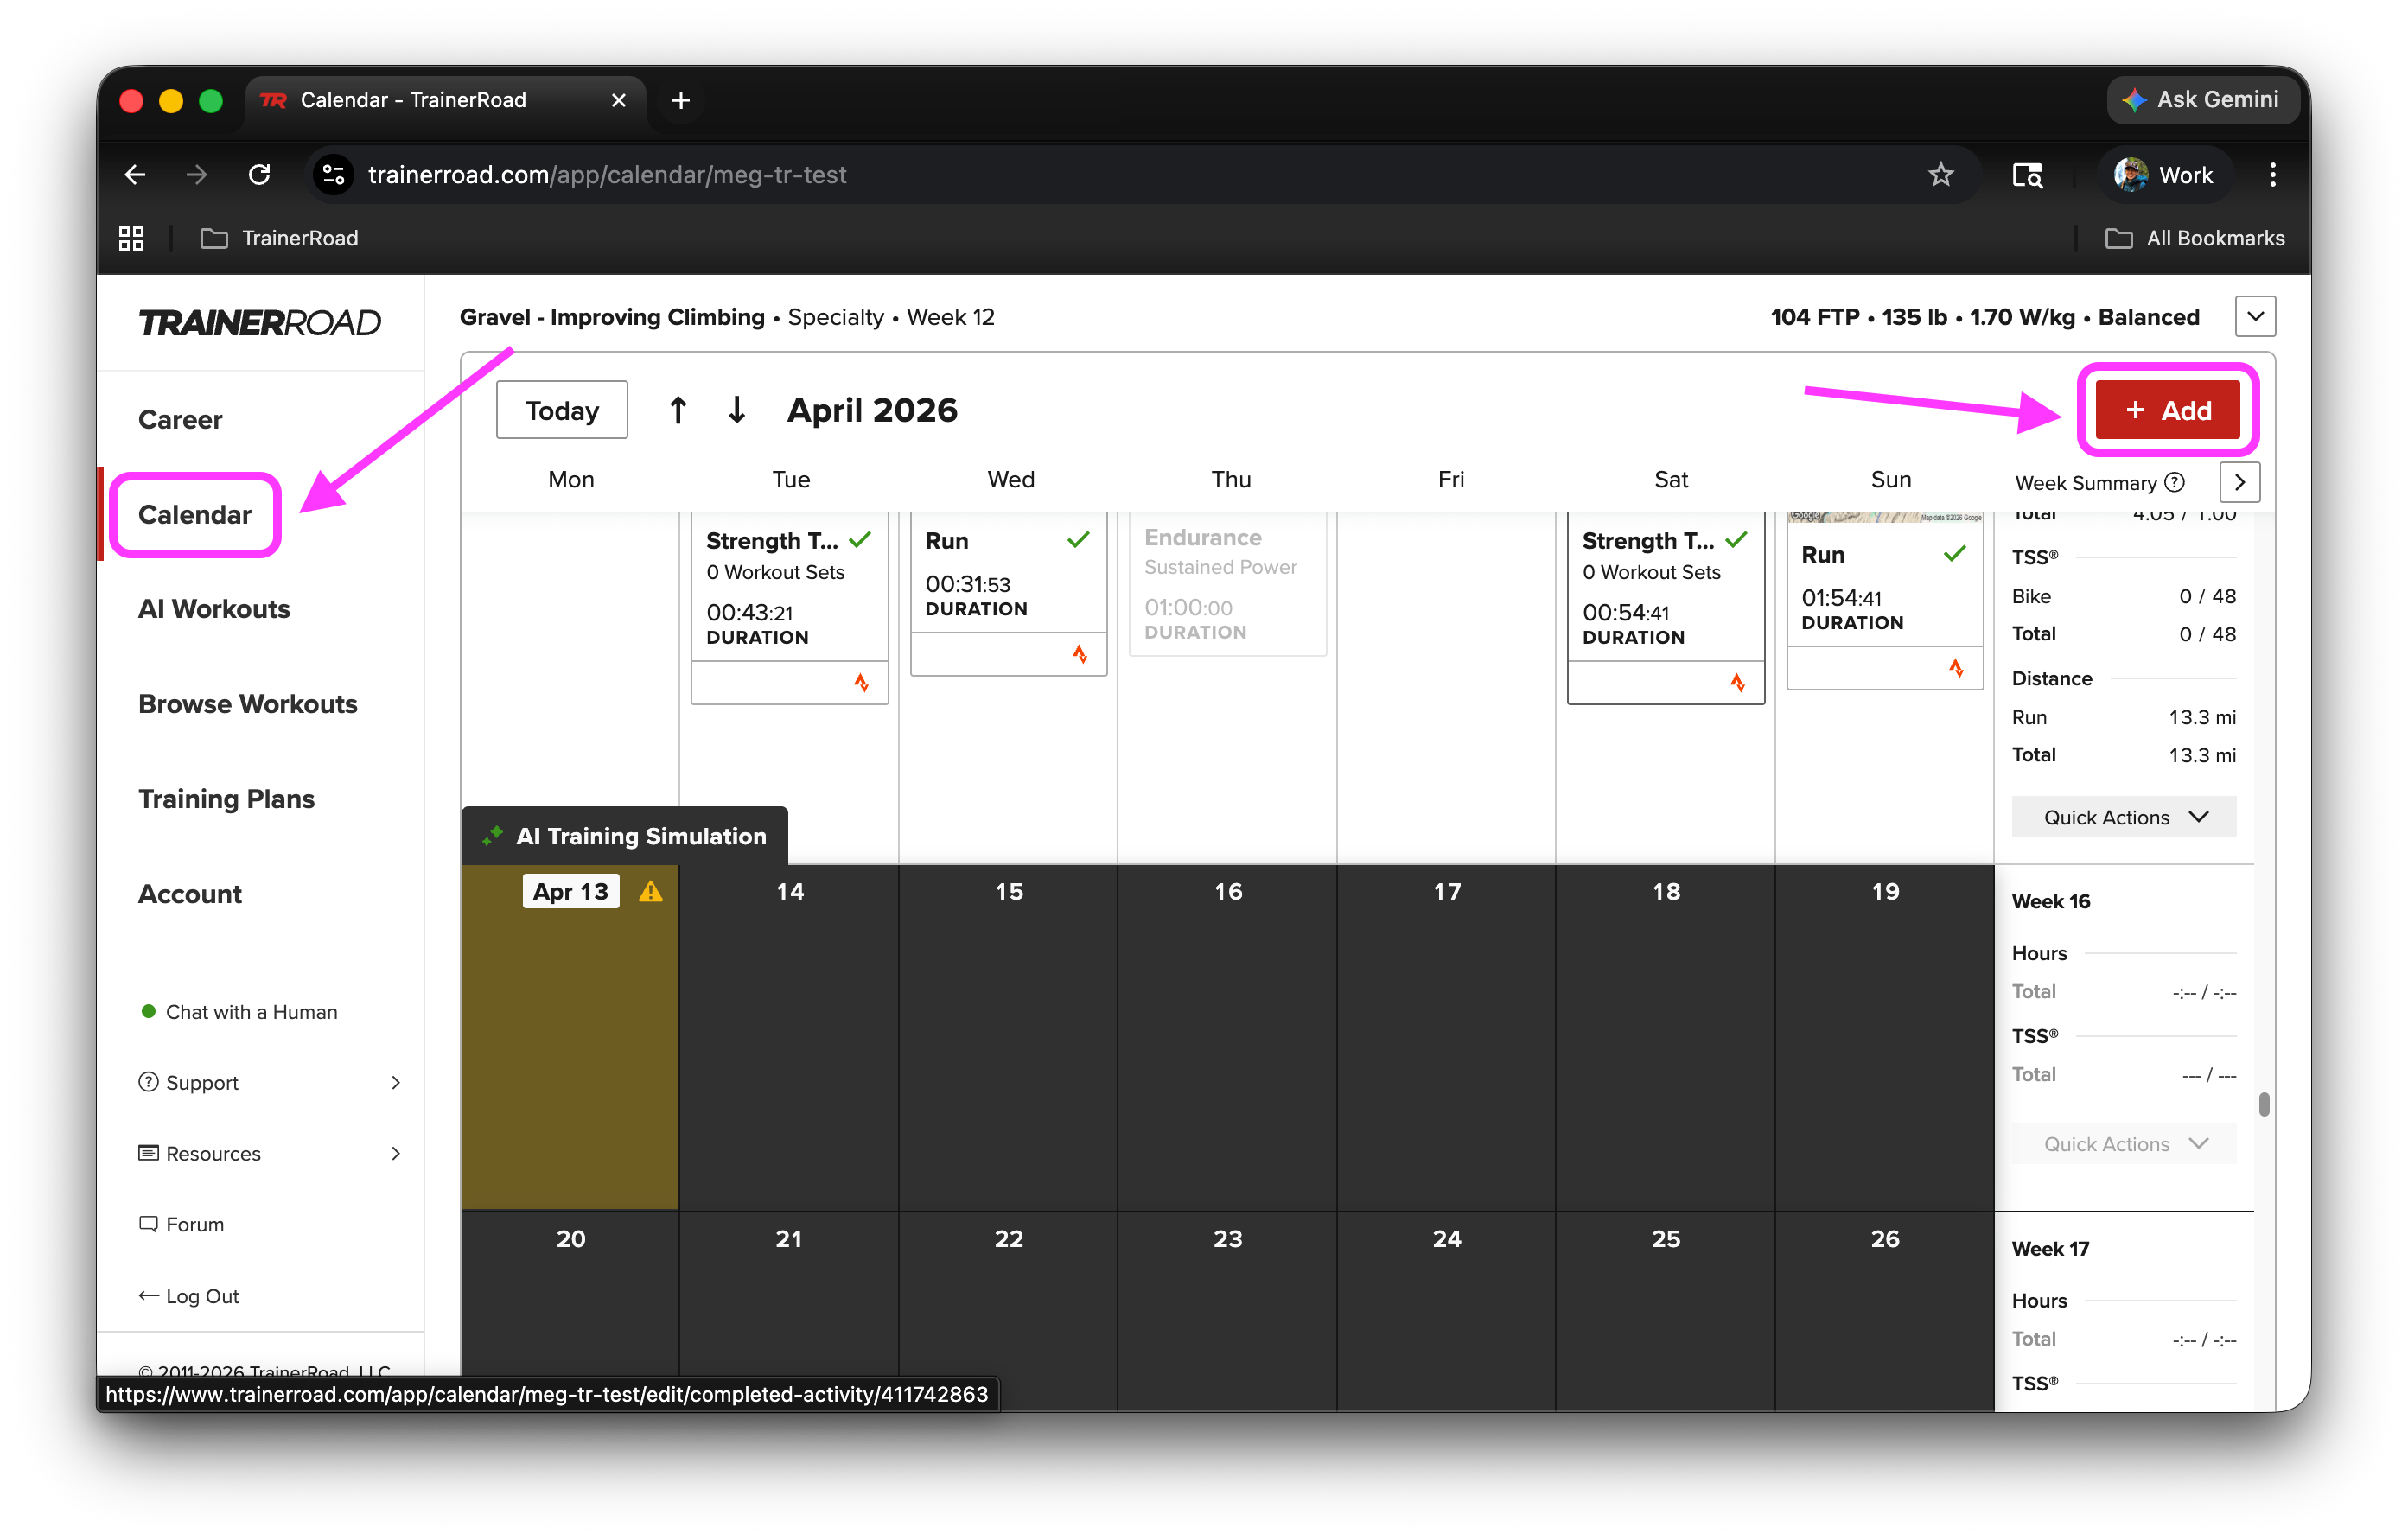Open the Work profile avatar
The image size is (2408, 1540).
[x=2131, y=175]
